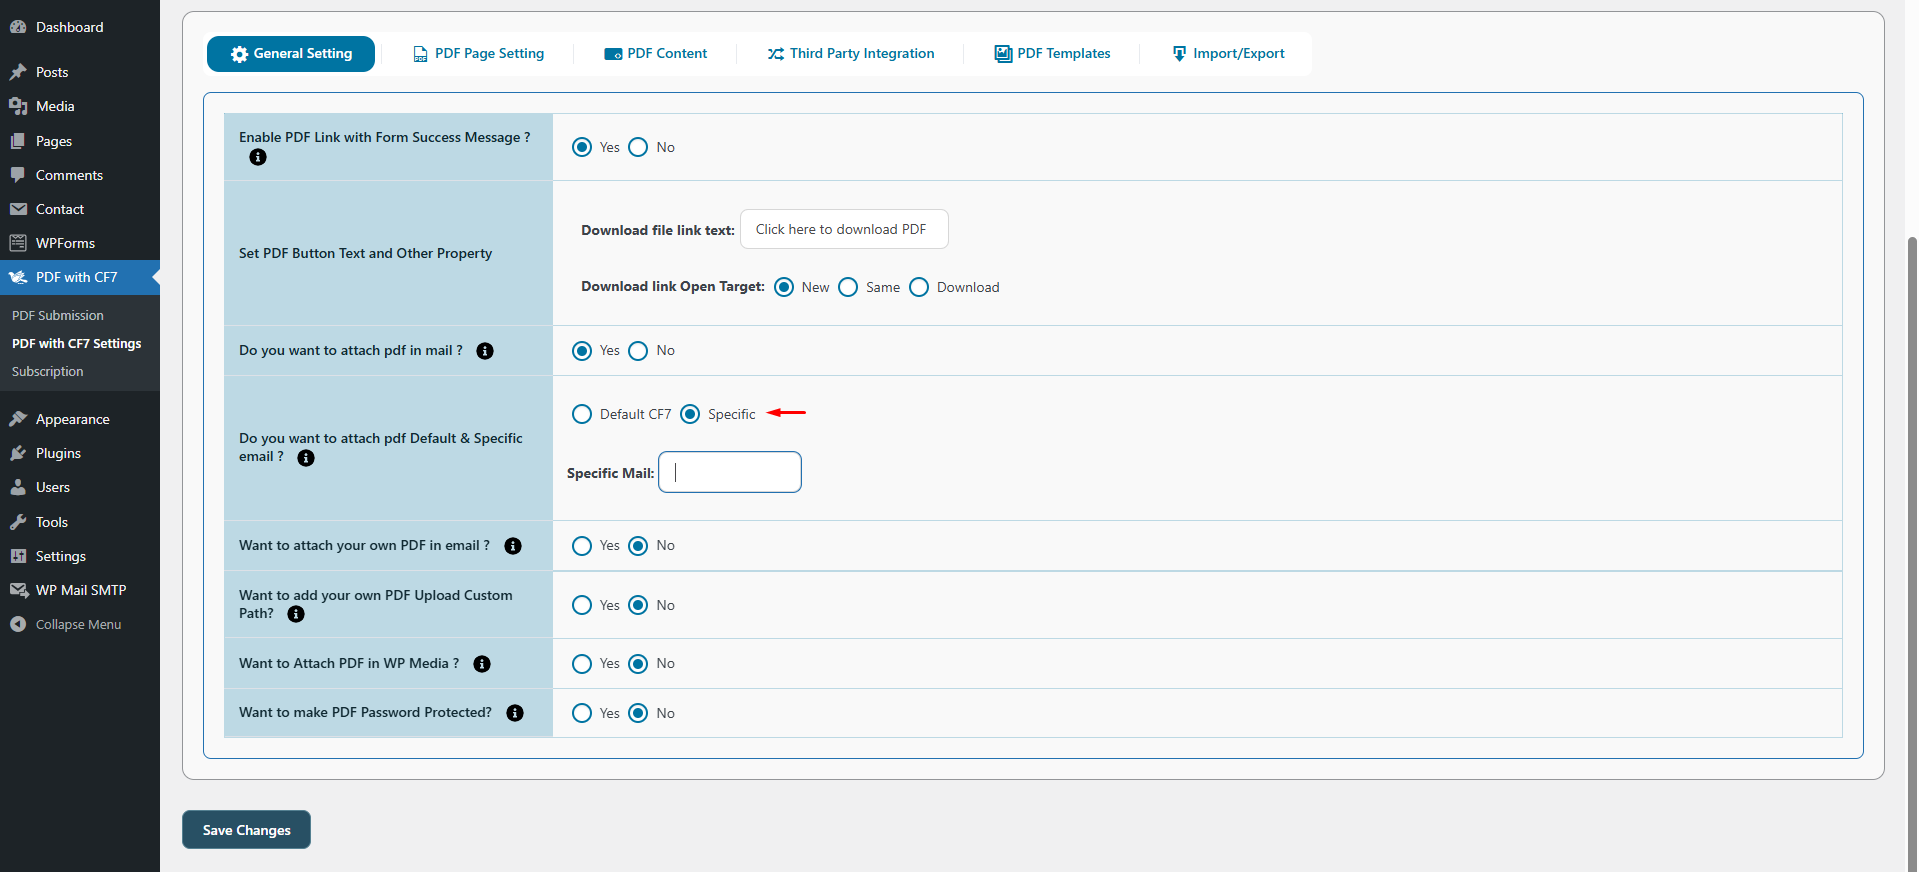Image resolution: width=1919 pixels, height=872 pixels.
Task: Select No for attach your own PDF
Action: (x=638, y=546)
